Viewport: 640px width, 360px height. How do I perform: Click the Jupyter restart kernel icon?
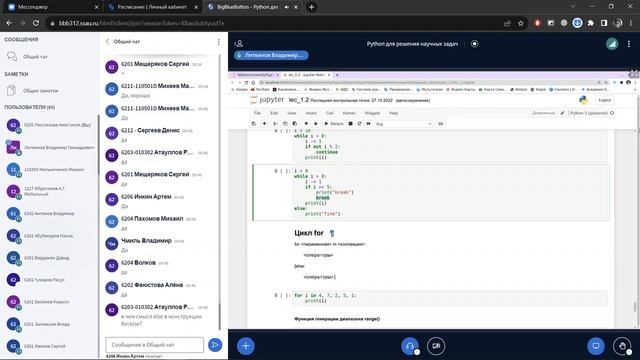point(360,124)
